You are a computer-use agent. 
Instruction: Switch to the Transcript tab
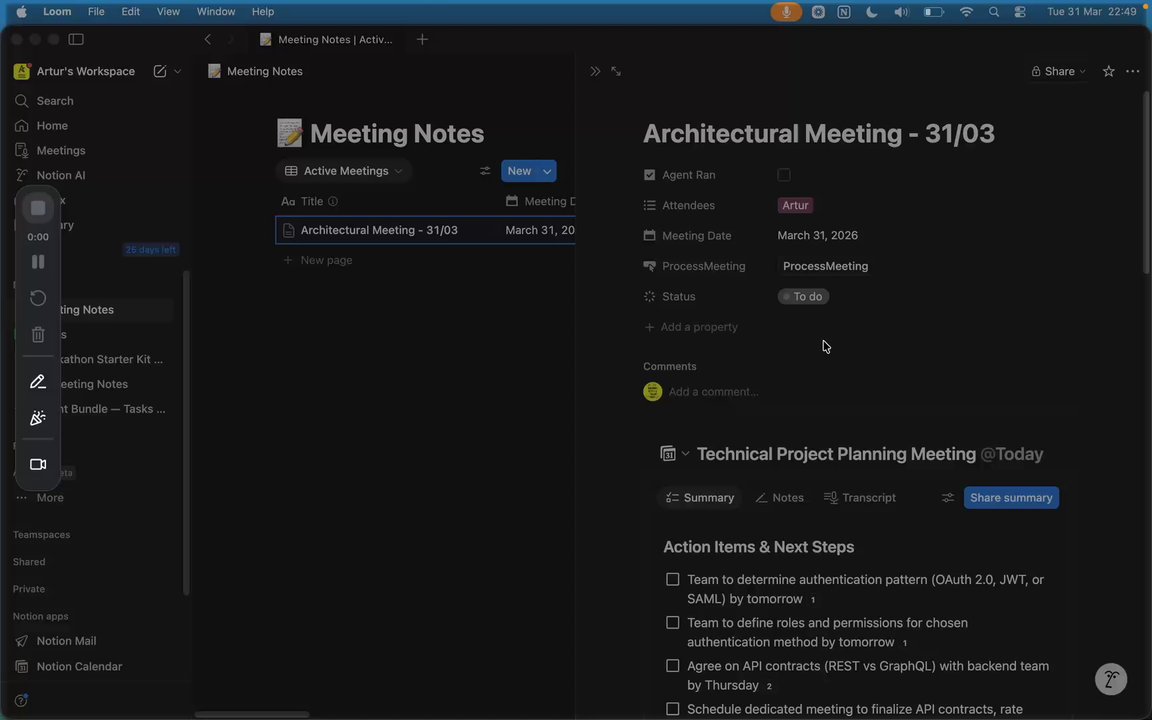pyautogui.click(x=859, y=498)
